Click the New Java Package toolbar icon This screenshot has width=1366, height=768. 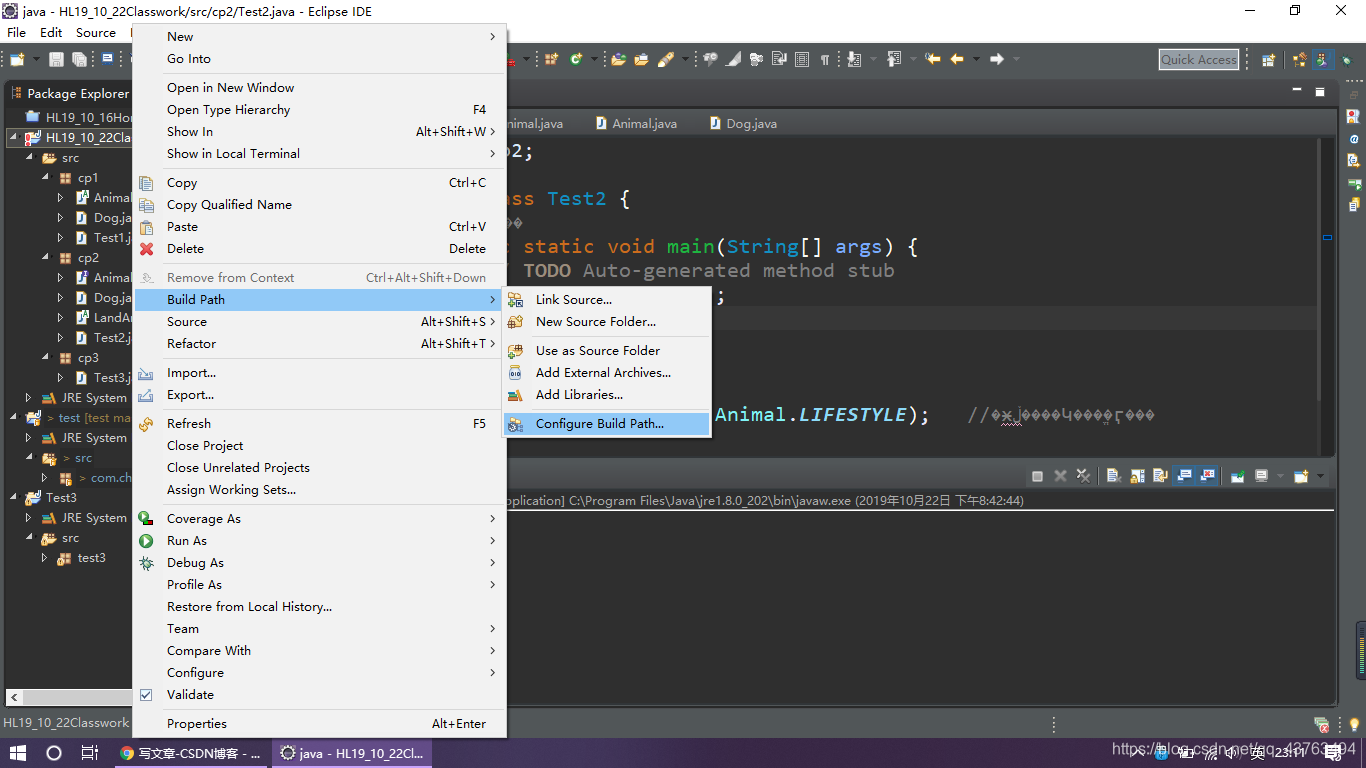pyautogui.click(x=551, y=60)
